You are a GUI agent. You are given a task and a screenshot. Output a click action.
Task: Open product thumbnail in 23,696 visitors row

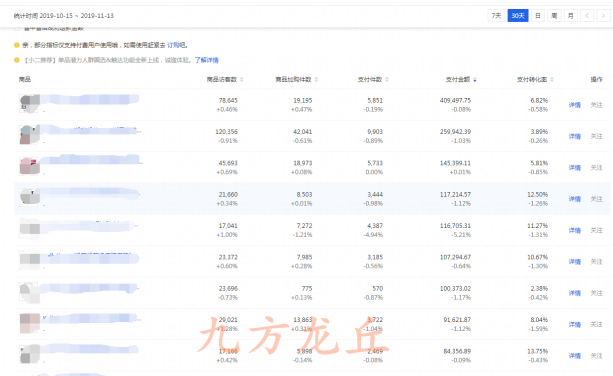[x=29, y=292]
